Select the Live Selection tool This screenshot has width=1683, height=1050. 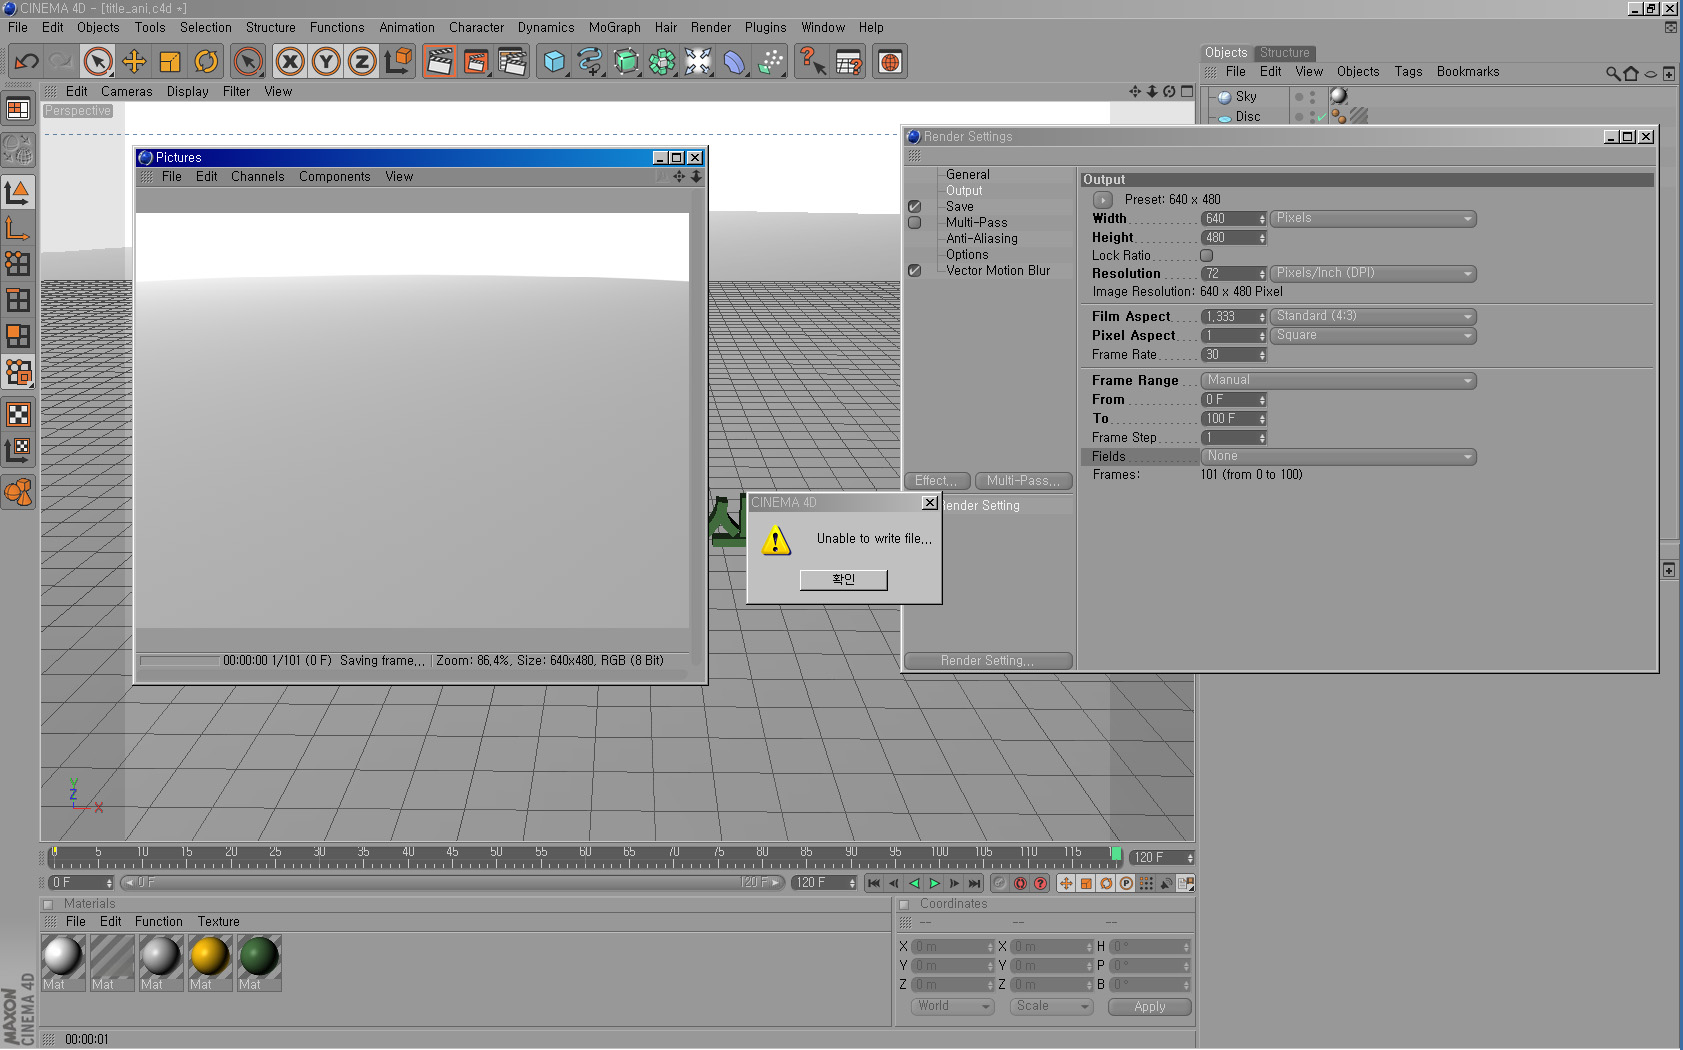click(98, 62)
